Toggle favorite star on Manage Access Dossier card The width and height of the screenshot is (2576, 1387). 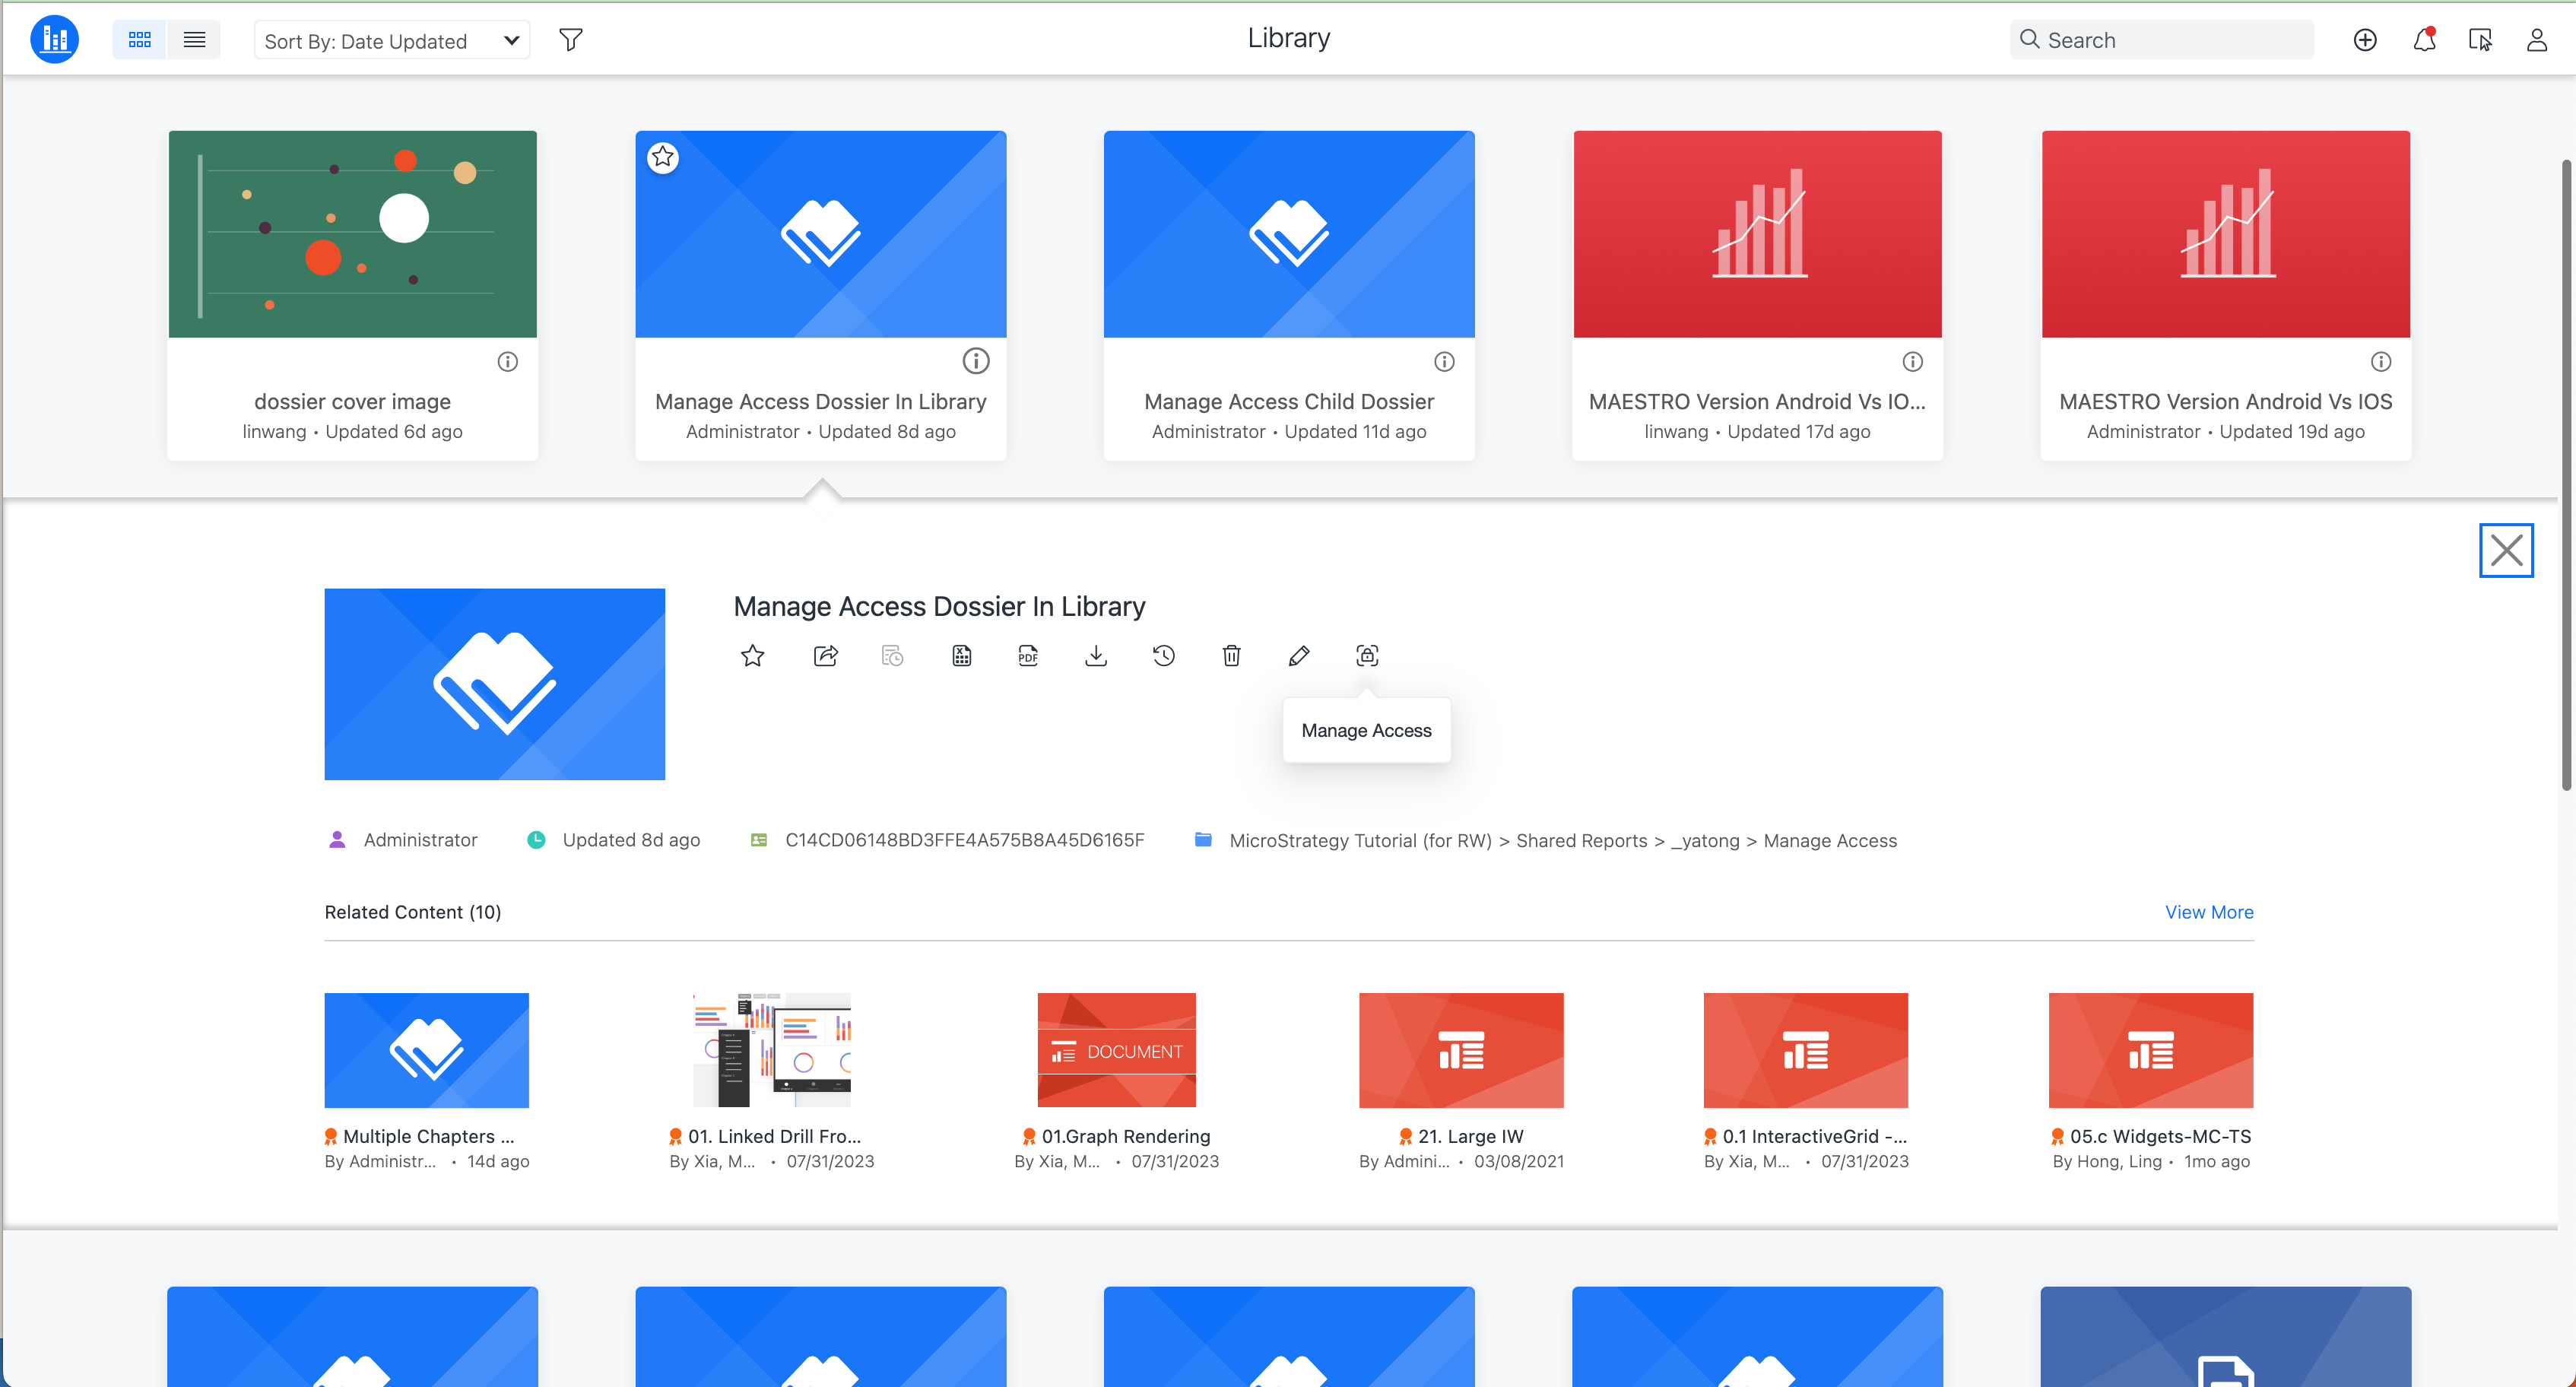[x=663, y=157]
